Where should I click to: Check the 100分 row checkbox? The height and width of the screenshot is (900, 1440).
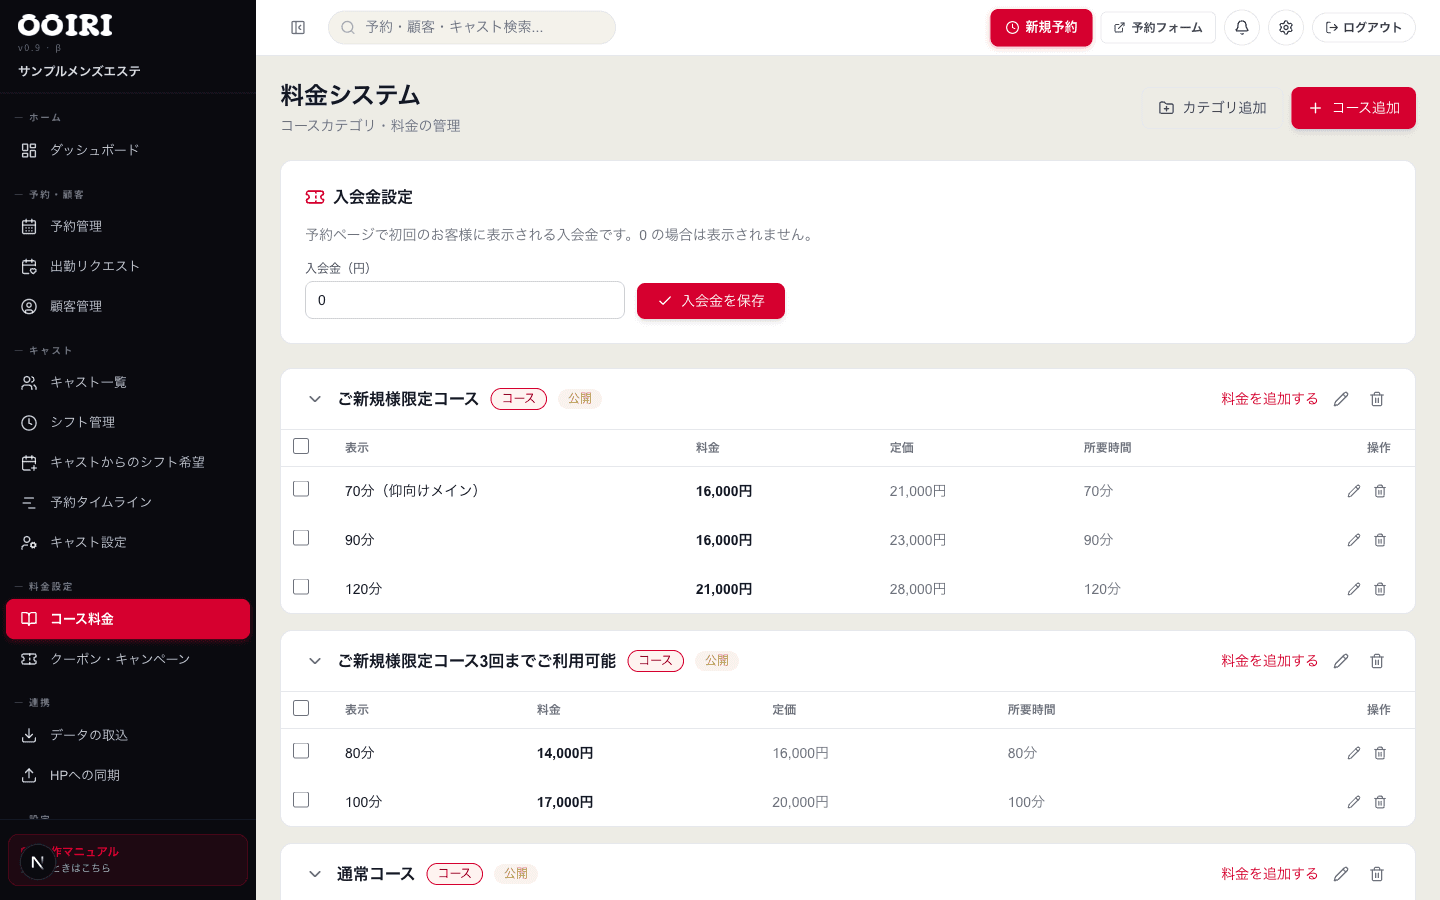(301, 800)
